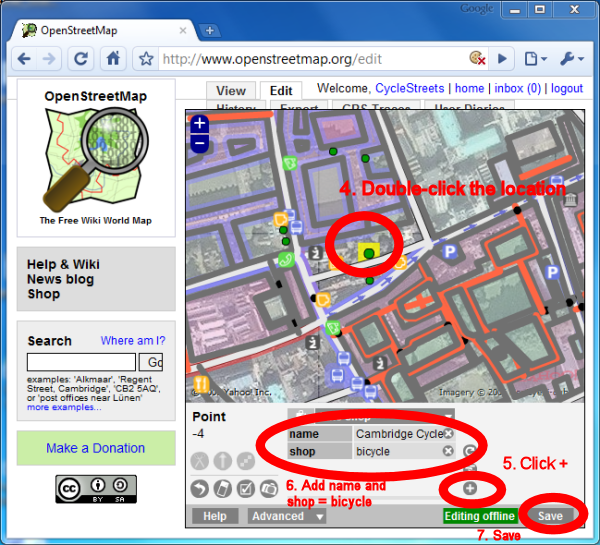
Task: Click the greyed up-arrow icon
Action: pos(223,461)
